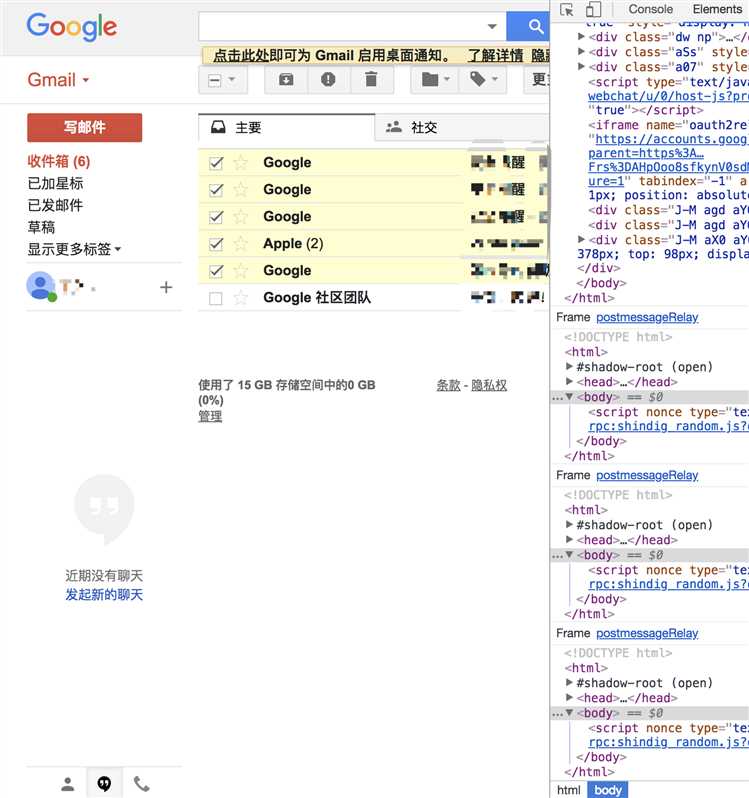
Task: Switch to the 主要 primary tab
Action: 286,127
